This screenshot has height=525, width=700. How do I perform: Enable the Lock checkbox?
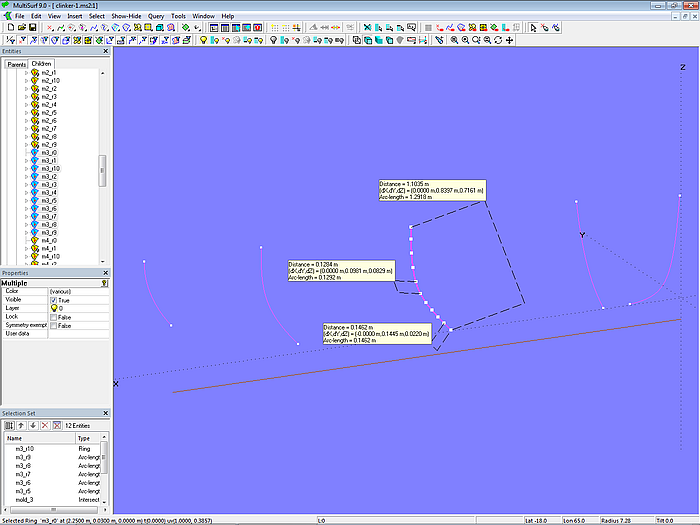point(54,317)
